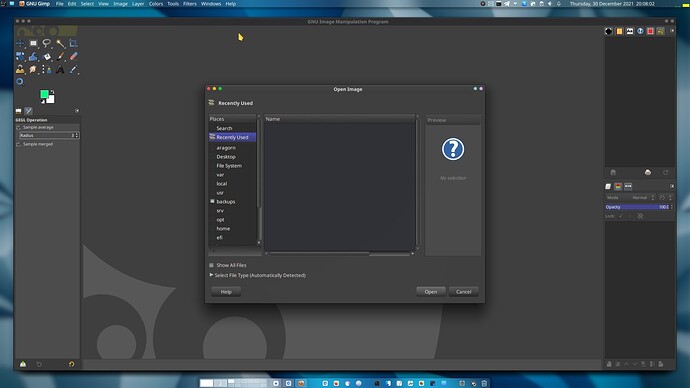Open the Edit menu
Image resolution: width=690 pixels, height=388 pixels.
tap(72, 4)
